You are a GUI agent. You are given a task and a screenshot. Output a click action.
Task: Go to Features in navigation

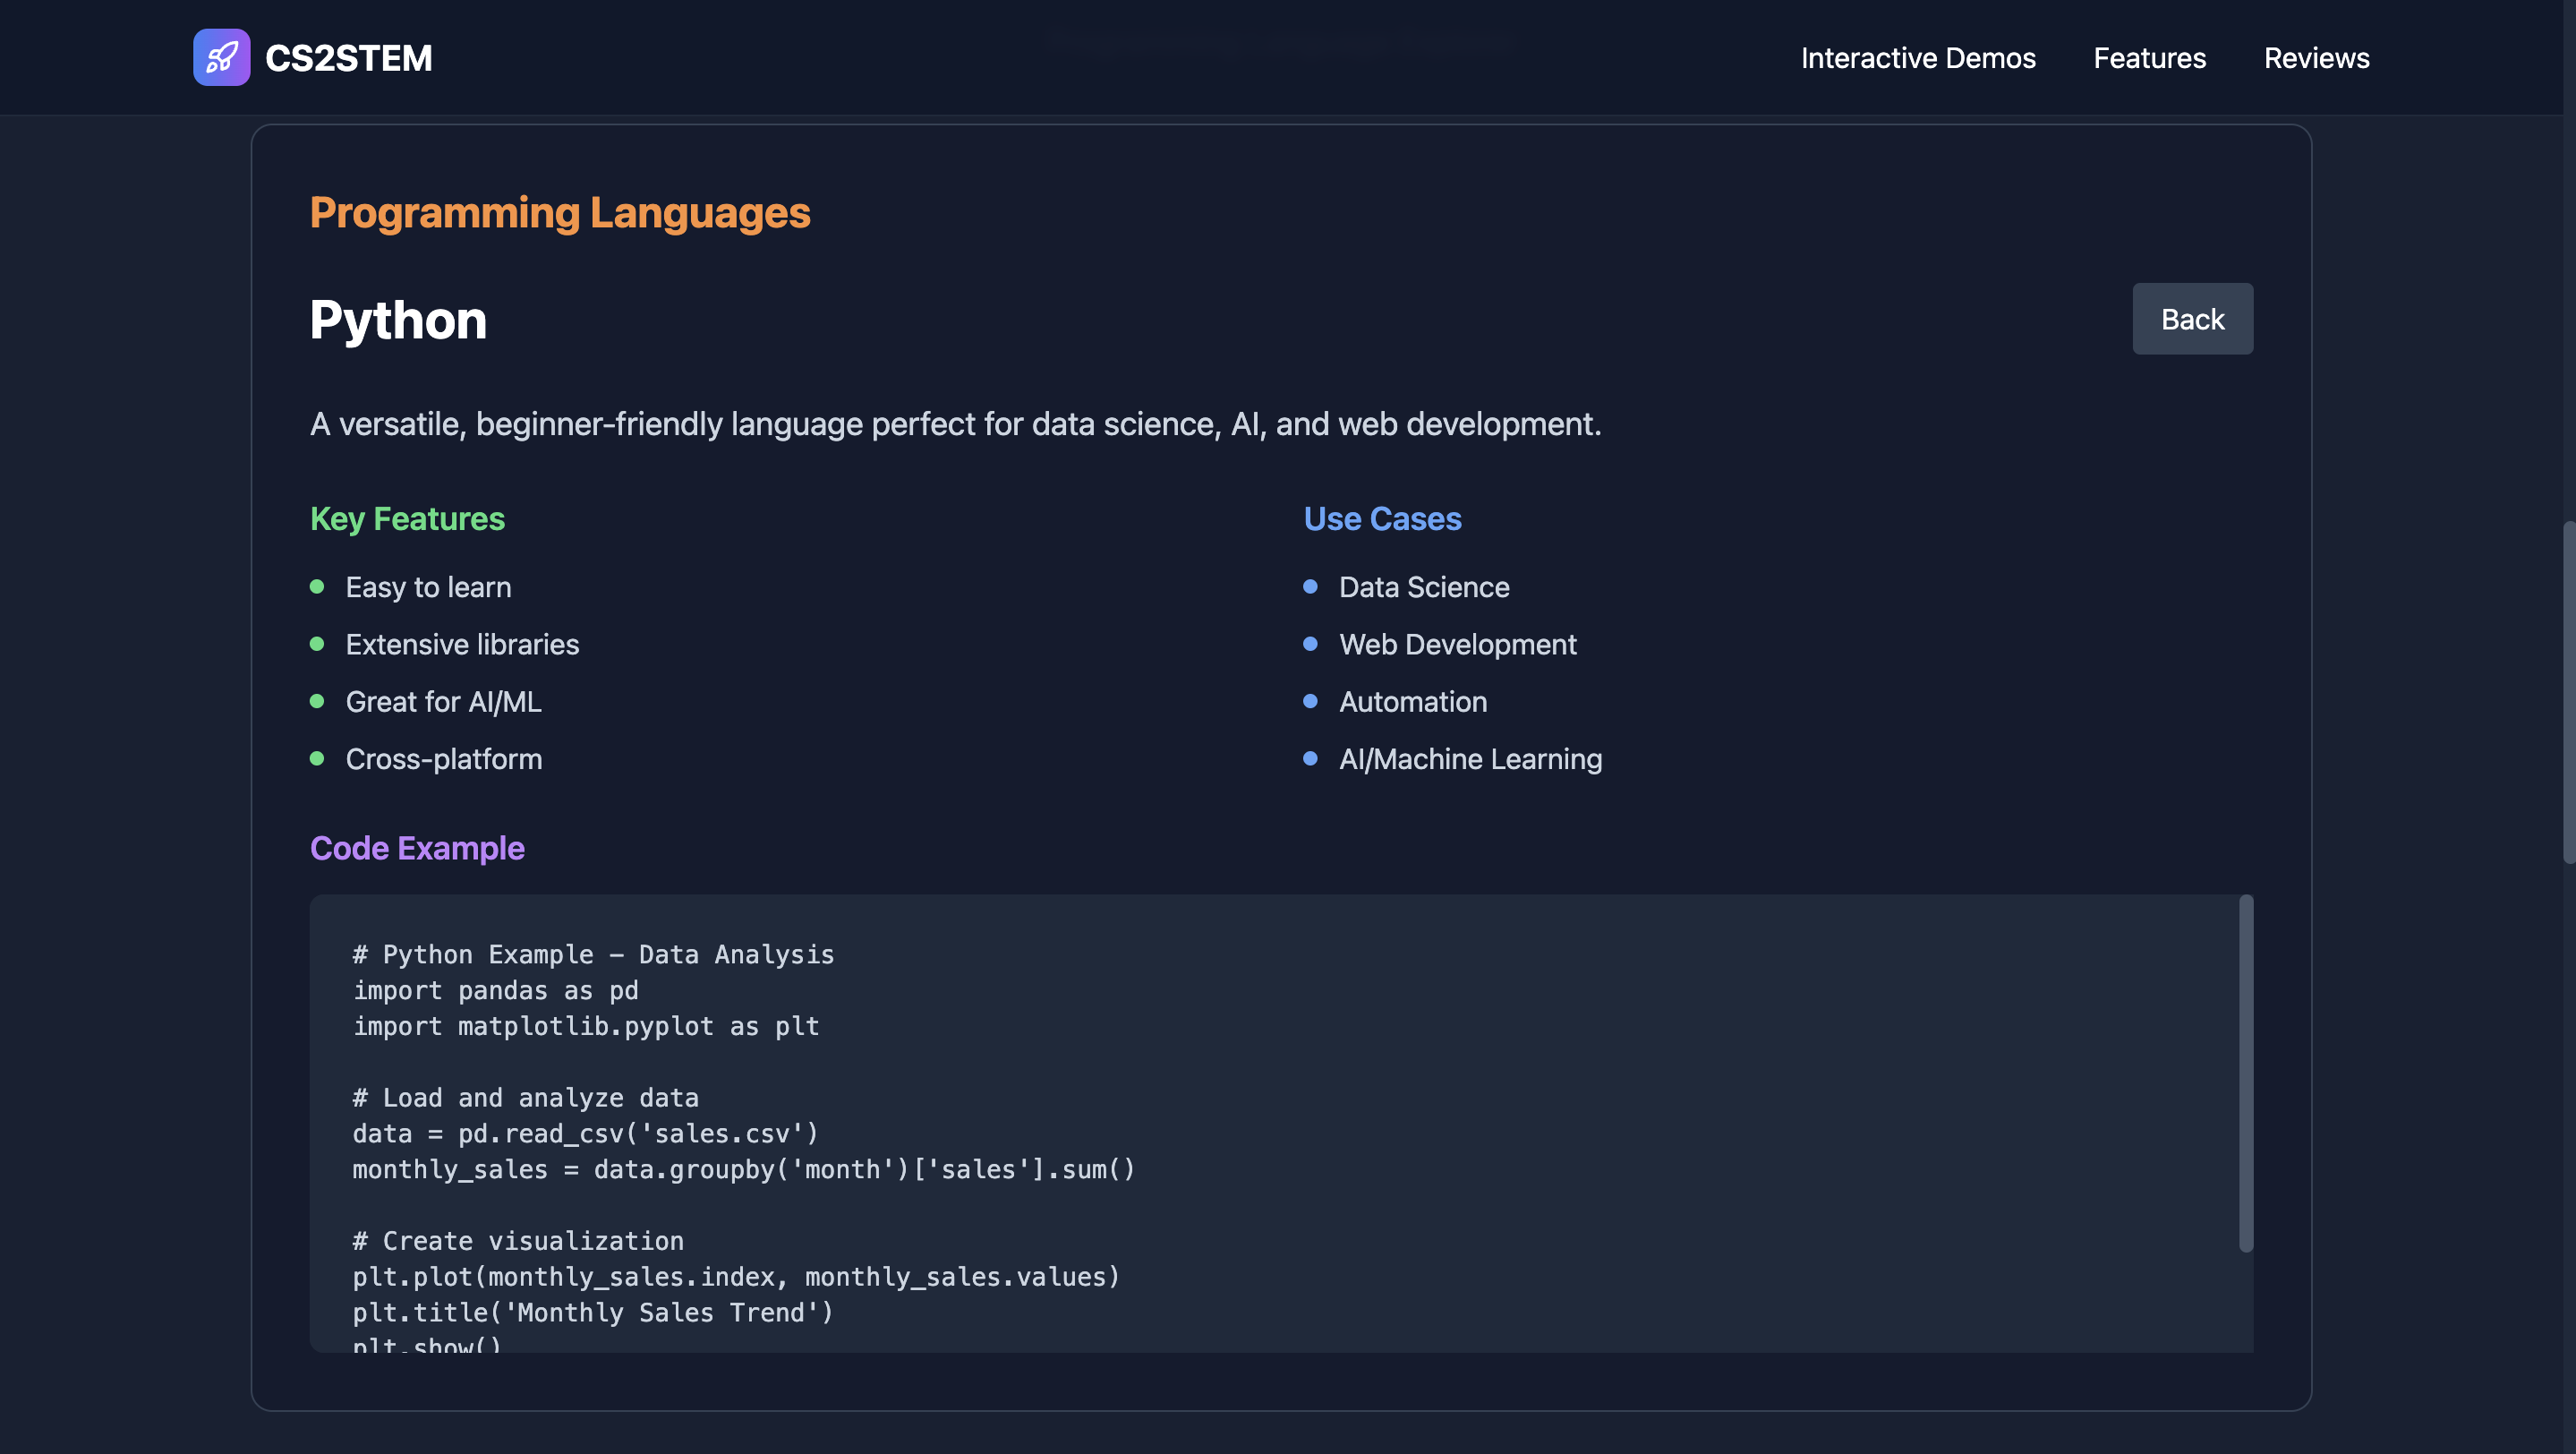(2149, 58)
